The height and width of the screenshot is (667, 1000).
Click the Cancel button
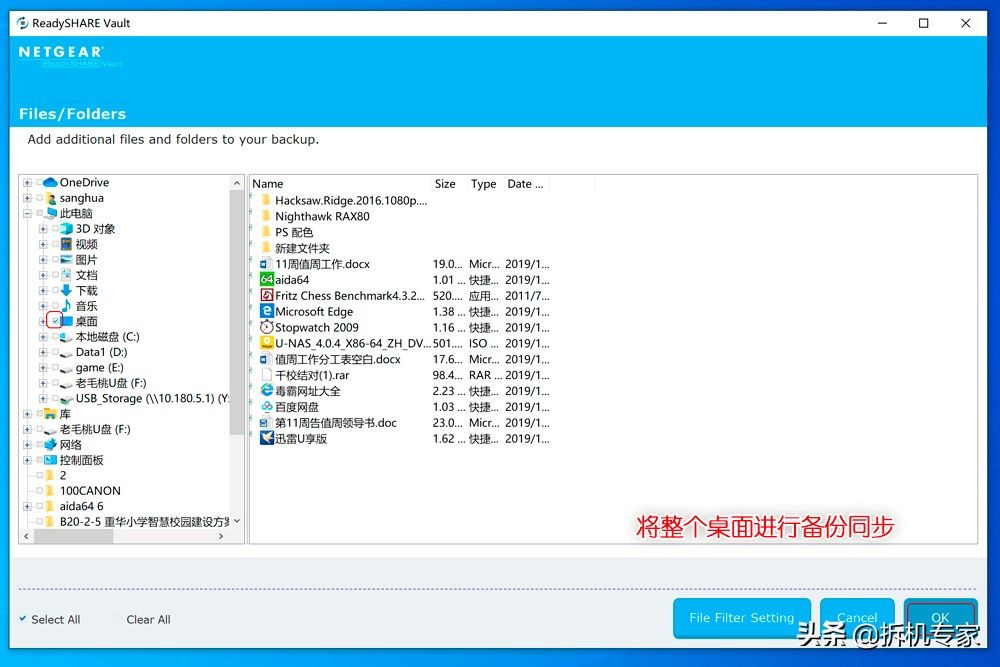857,618
